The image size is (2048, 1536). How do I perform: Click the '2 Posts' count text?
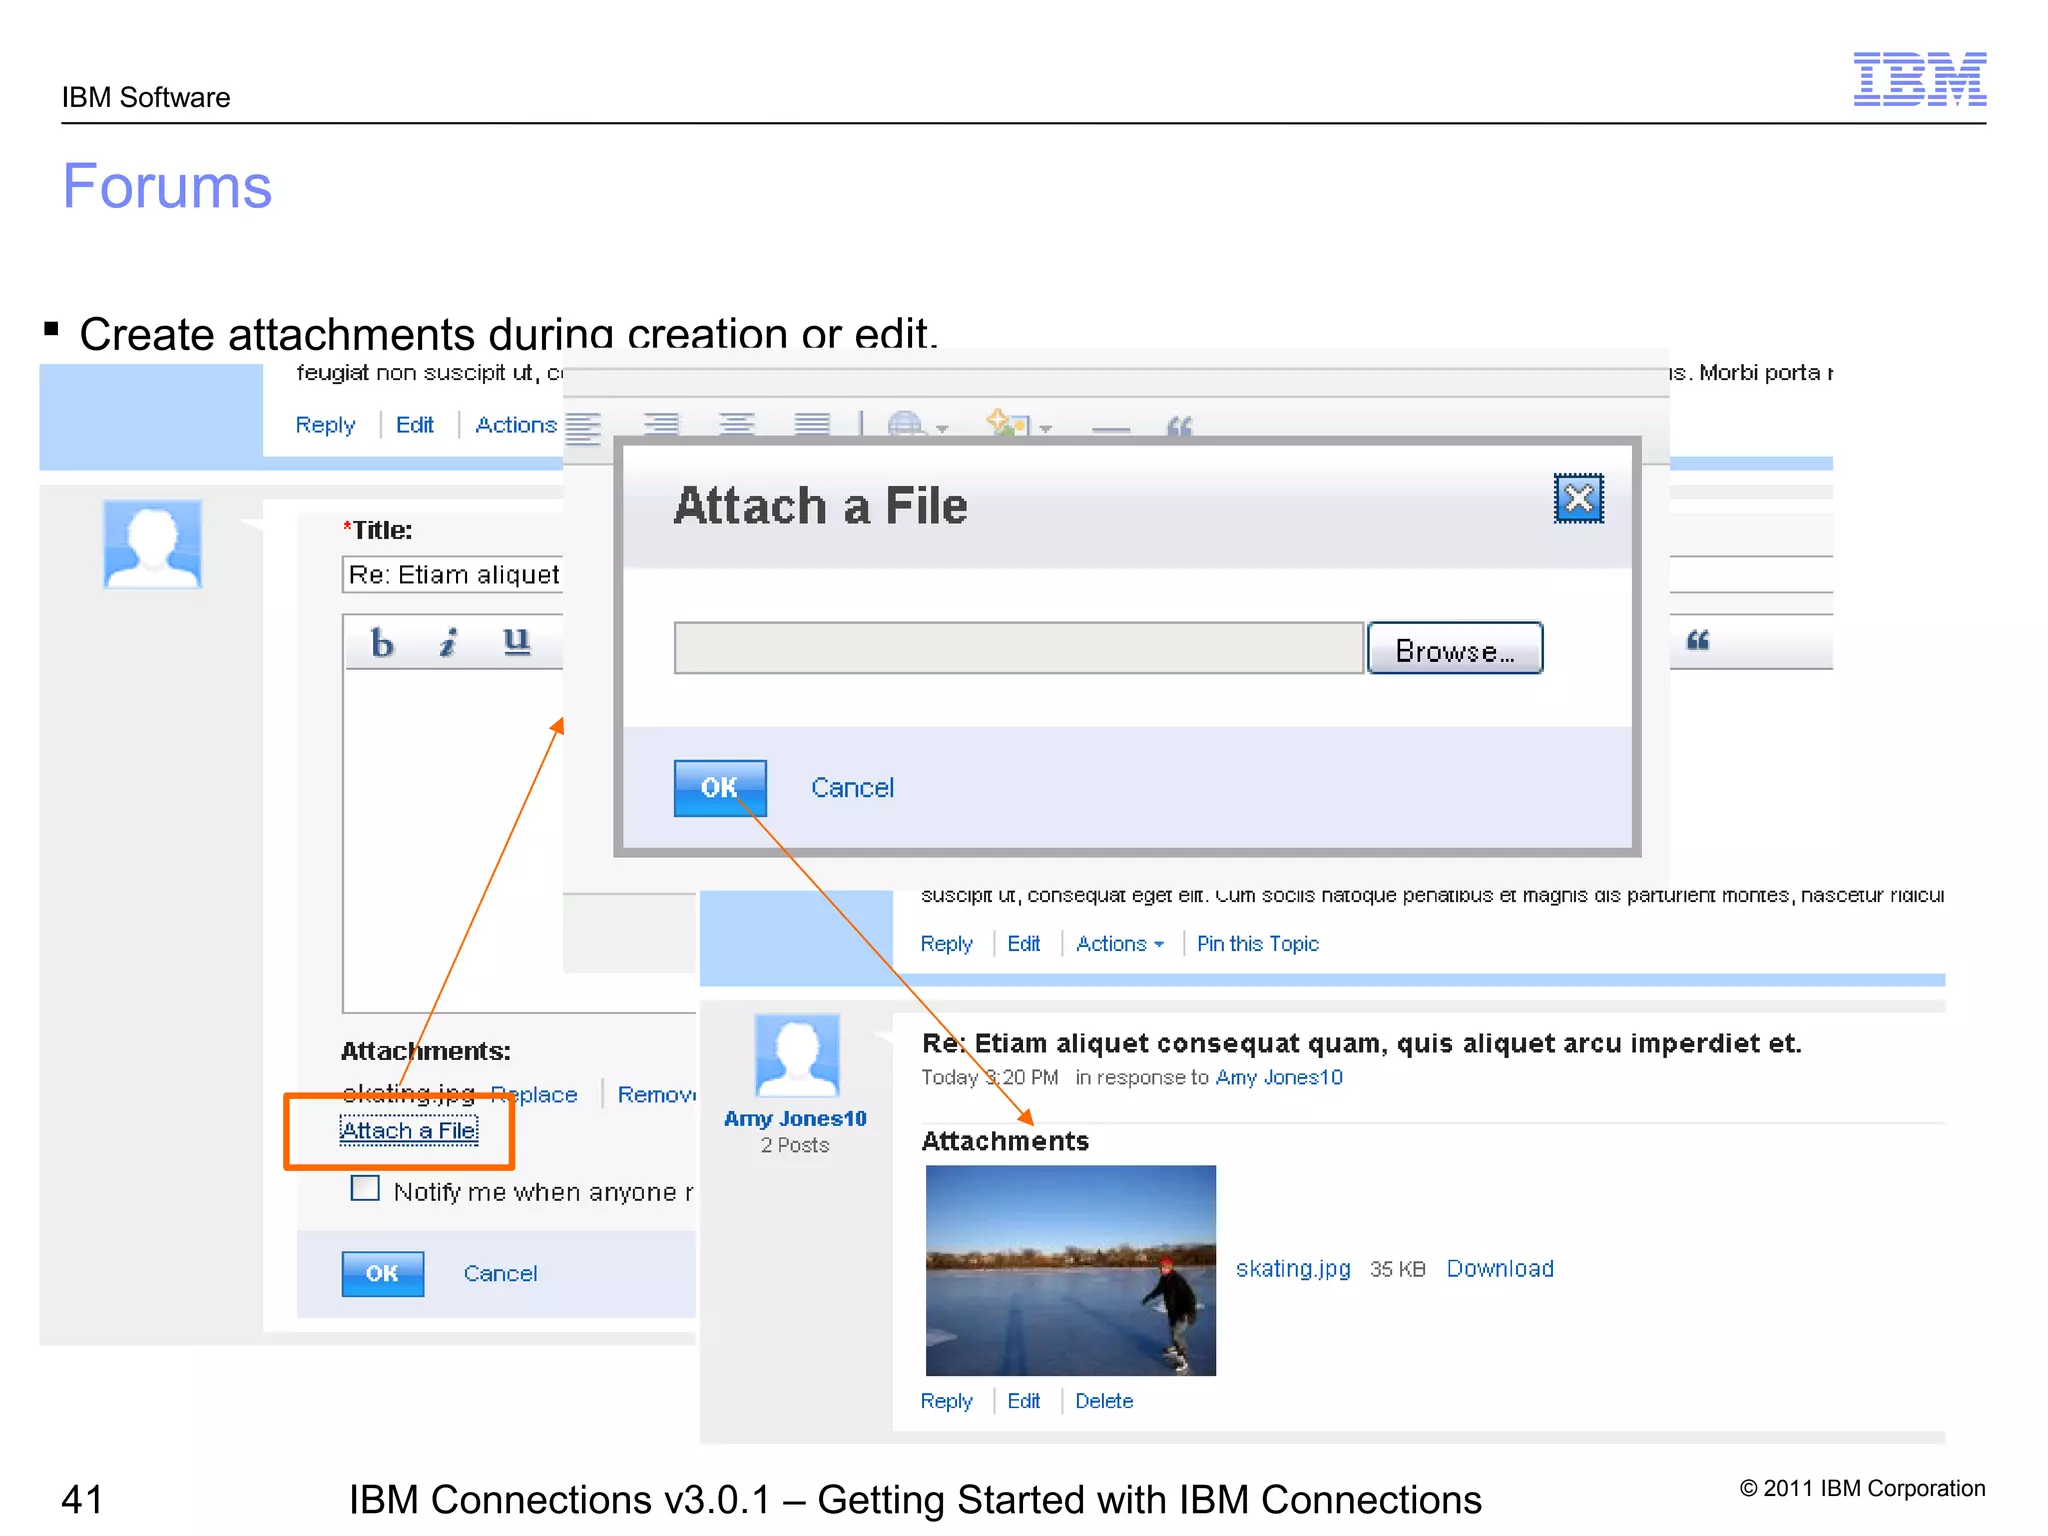pos(795,1146)
